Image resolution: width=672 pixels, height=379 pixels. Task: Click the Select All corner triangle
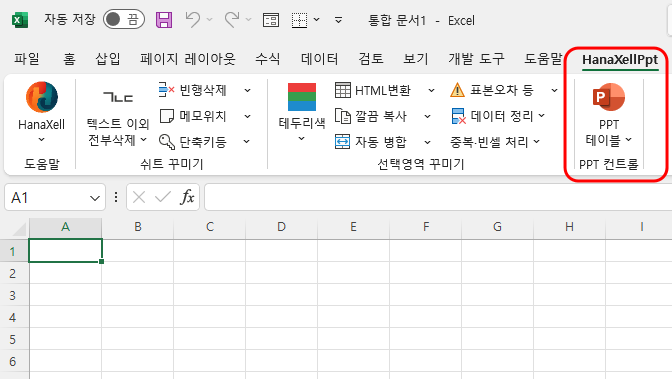[x=18, y=228]
